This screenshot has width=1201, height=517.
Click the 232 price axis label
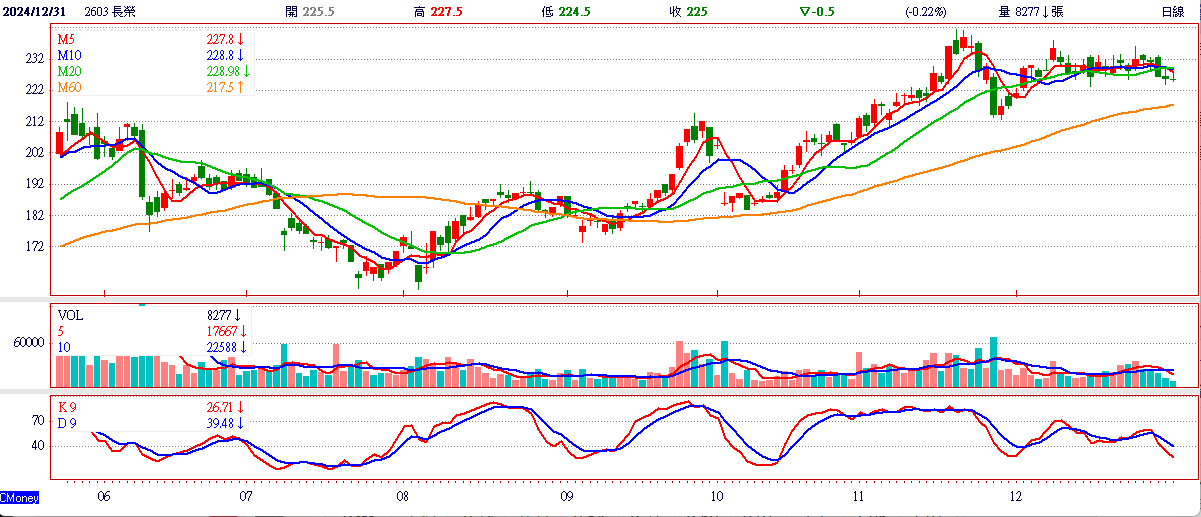click(x=34, y=59)
